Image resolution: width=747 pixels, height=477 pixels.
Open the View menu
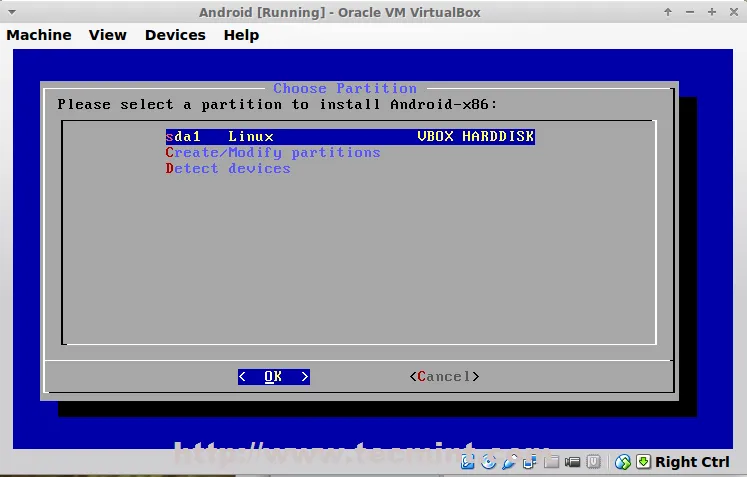click(107, 35)
